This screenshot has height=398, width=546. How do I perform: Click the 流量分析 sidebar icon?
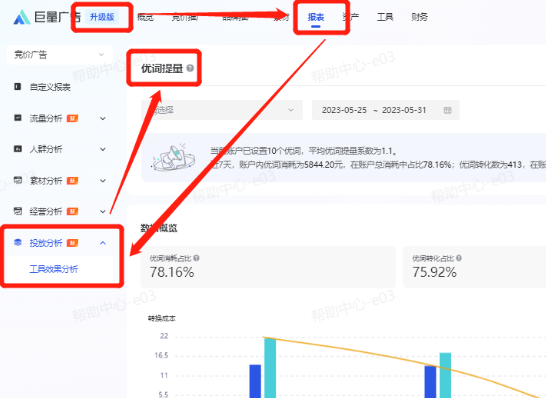pyautogui.click(x=17, y=118)
